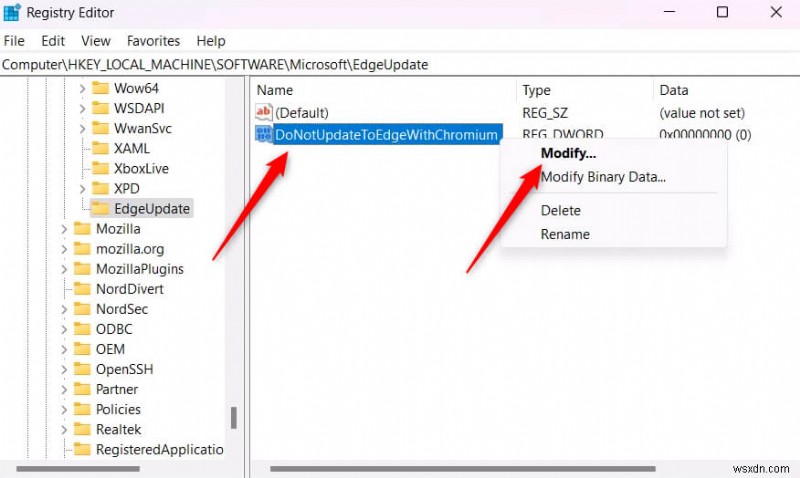800x478 pixels.
Task: Select the (Default) value name
Action: 302,113
